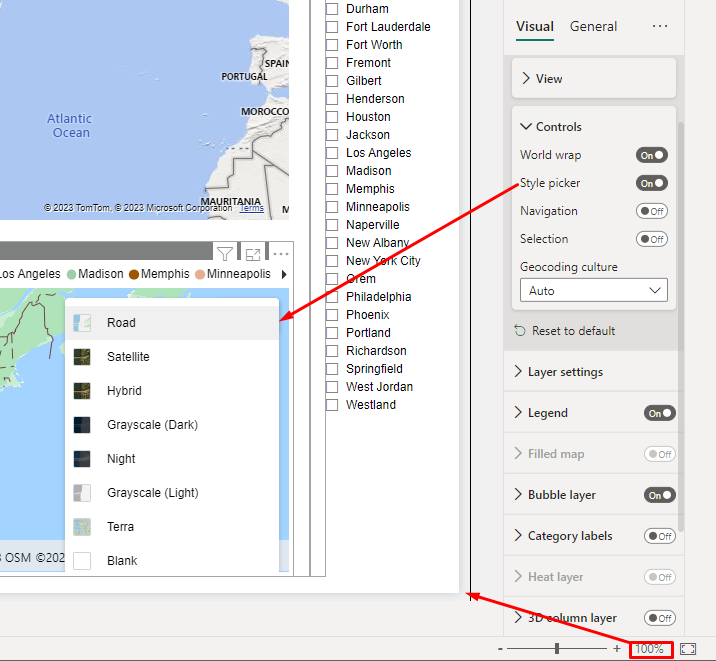Toggle World wrap switch off

click(652, 155)
